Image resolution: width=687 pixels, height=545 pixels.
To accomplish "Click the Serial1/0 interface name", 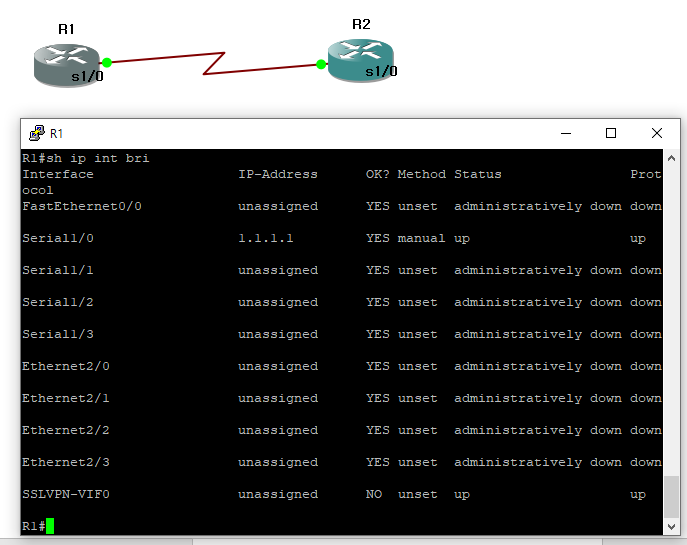I will pyautogui.click(x=58, y=238).
